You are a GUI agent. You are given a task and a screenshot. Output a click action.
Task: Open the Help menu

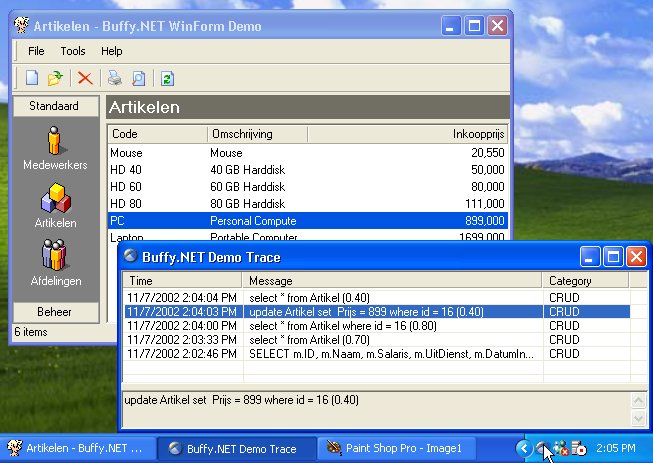pos(112,51)
